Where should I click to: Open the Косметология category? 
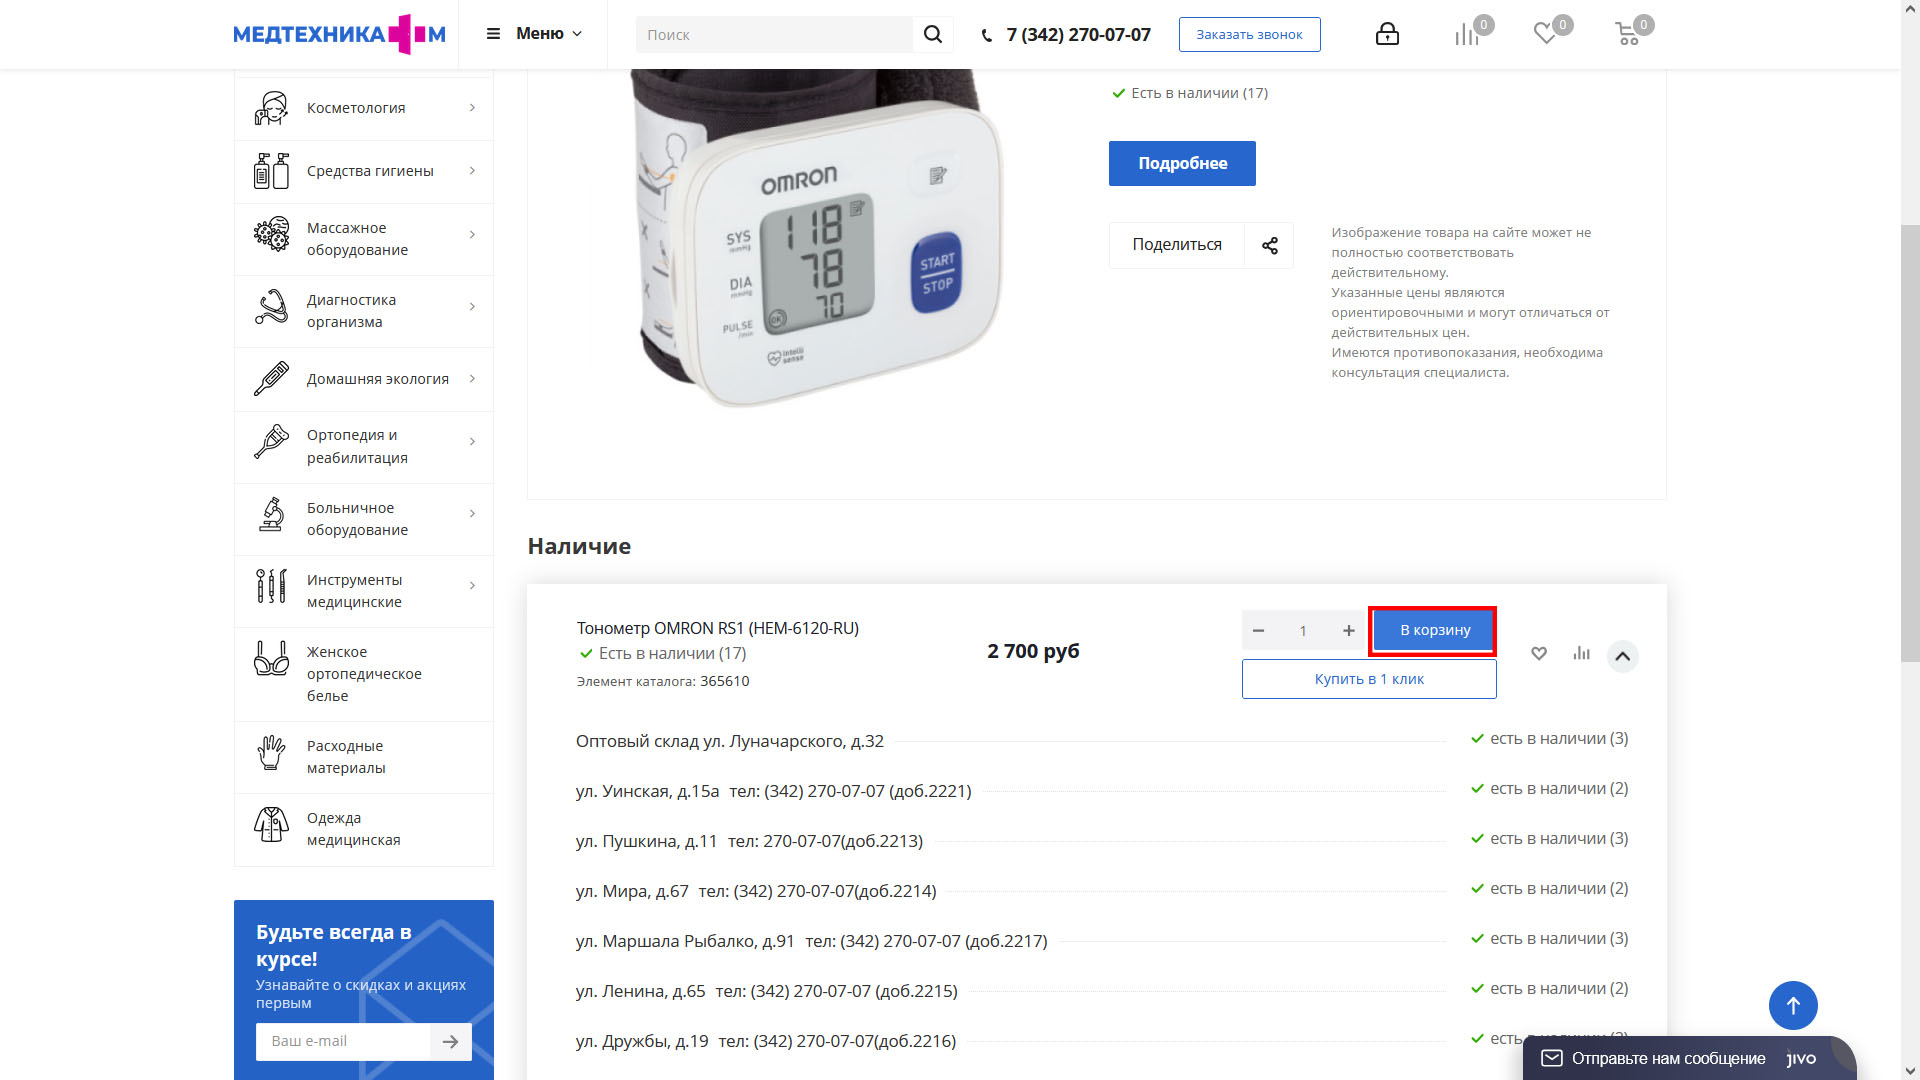click(x=364, y=108)
